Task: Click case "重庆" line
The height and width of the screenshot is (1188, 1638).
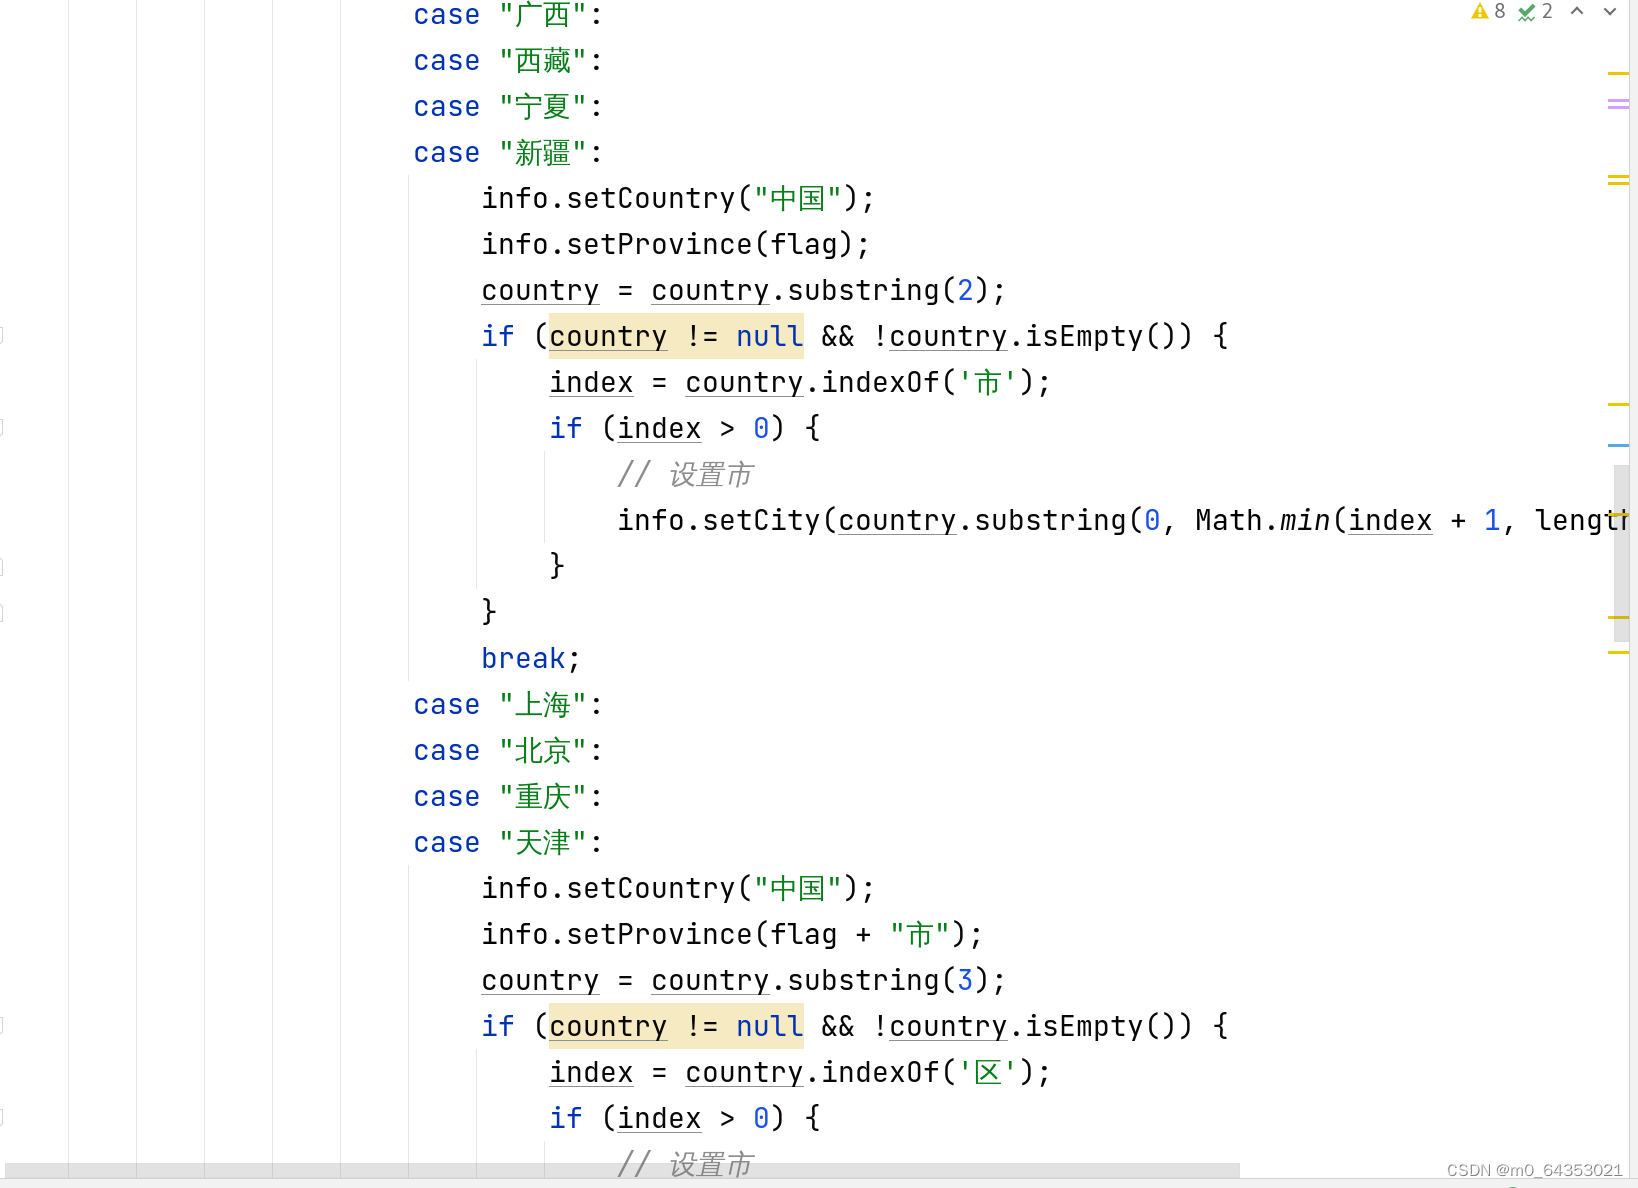Action: pos(508,797)
